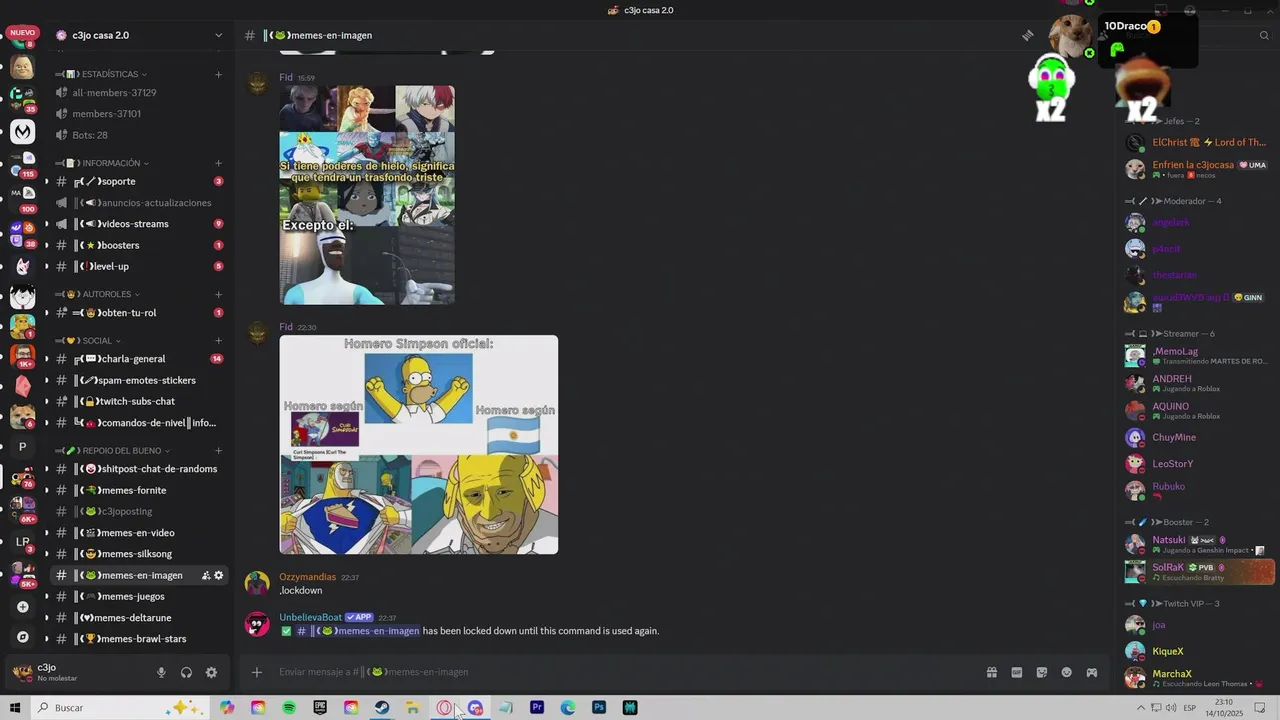
Task: Open the obten-tu-rol channel
Action: (x=139, y=313)
